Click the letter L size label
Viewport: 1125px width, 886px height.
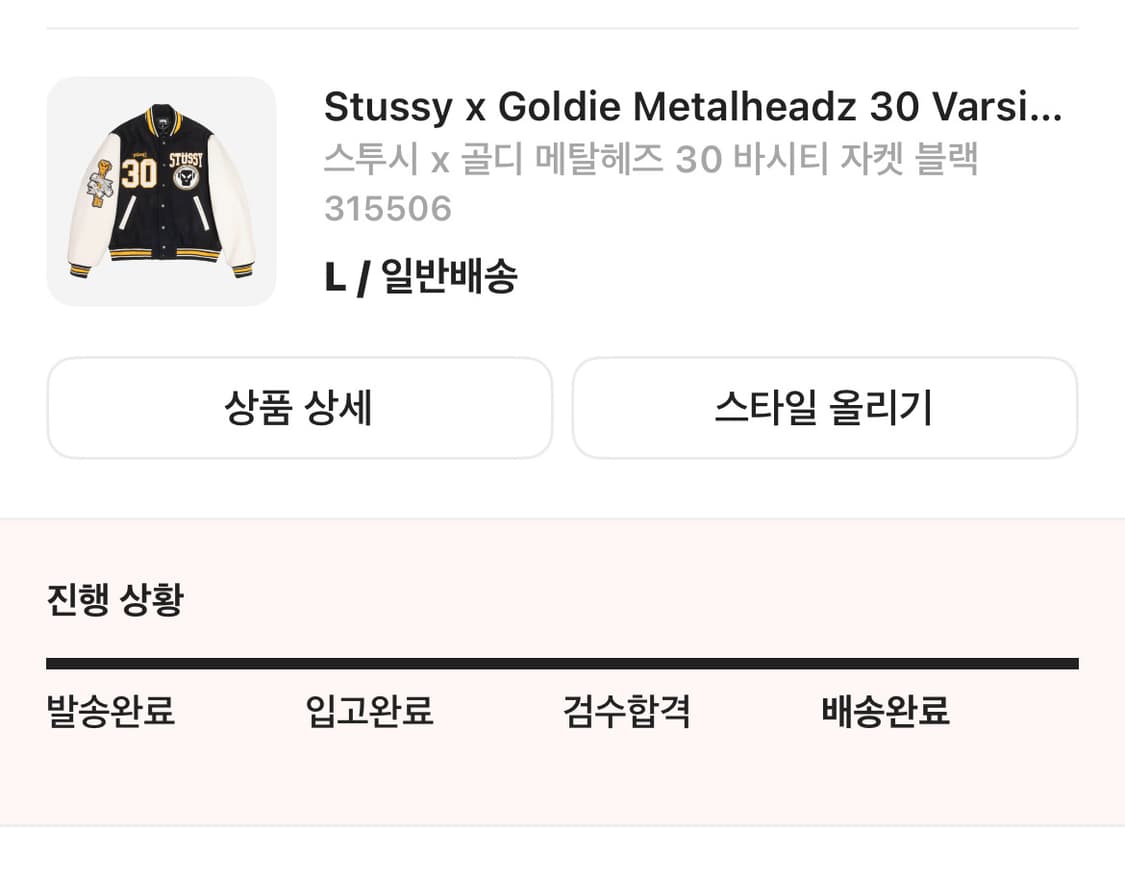(x=334, y=277)
